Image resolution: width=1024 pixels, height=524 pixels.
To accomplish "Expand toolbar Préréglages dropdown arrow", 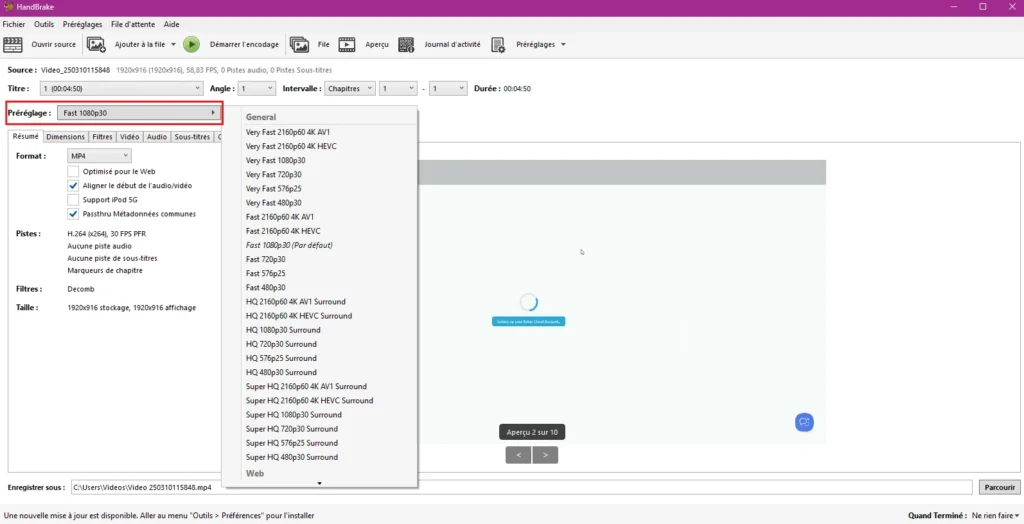I will pyautogui.click(x=563, y=44).
